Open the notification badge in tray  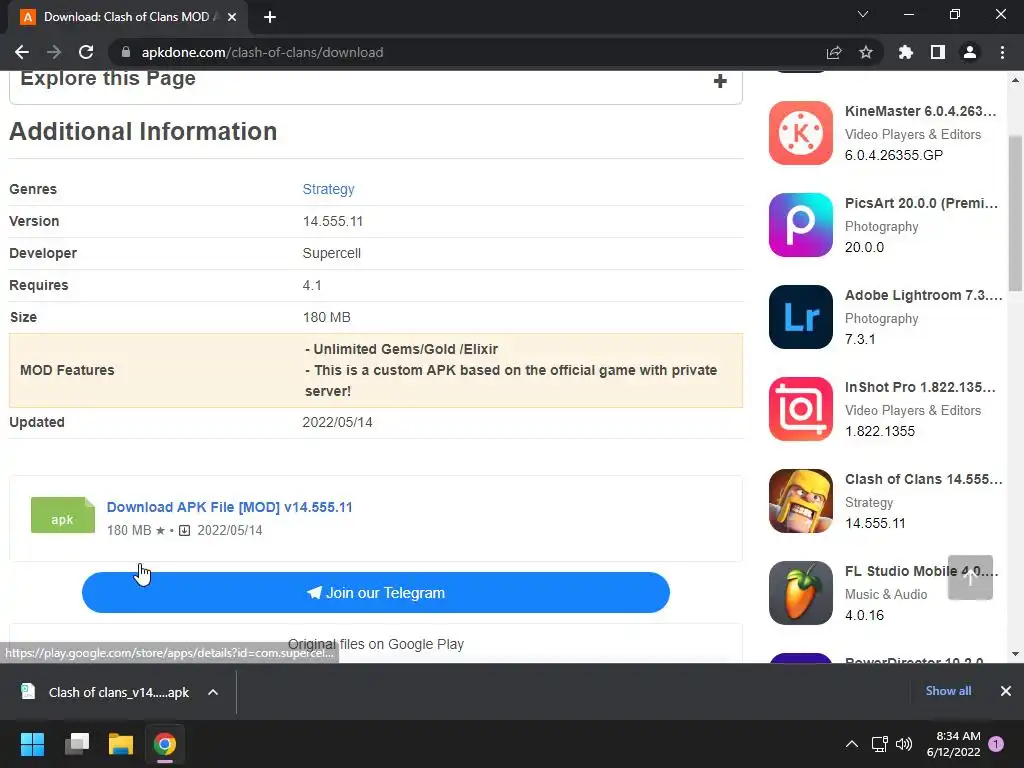pos(996,744)
